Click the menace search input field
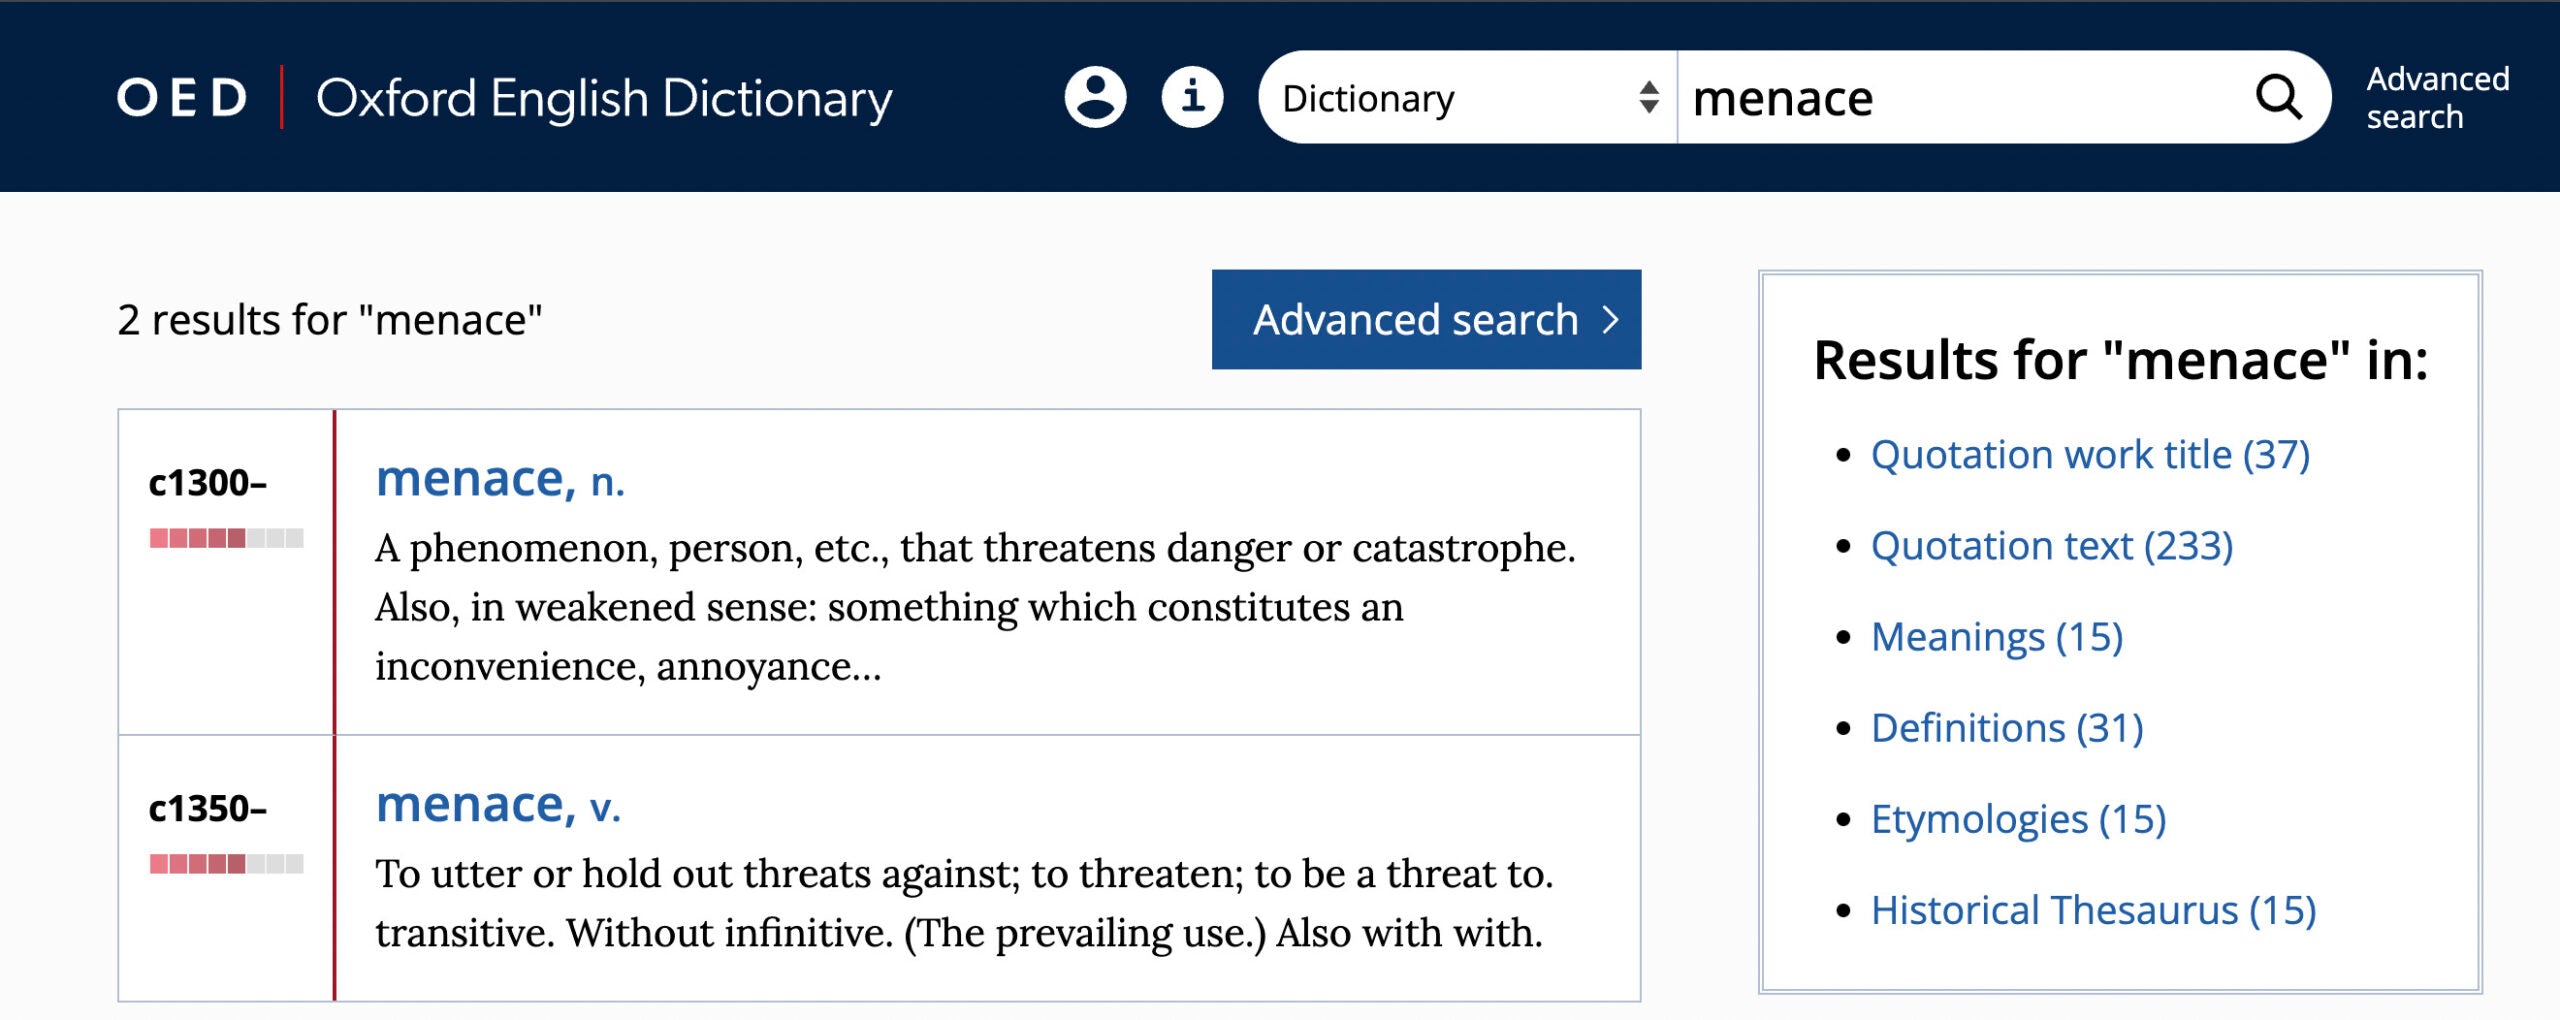2560x1020 pixels. click(x=1960, y=98)
